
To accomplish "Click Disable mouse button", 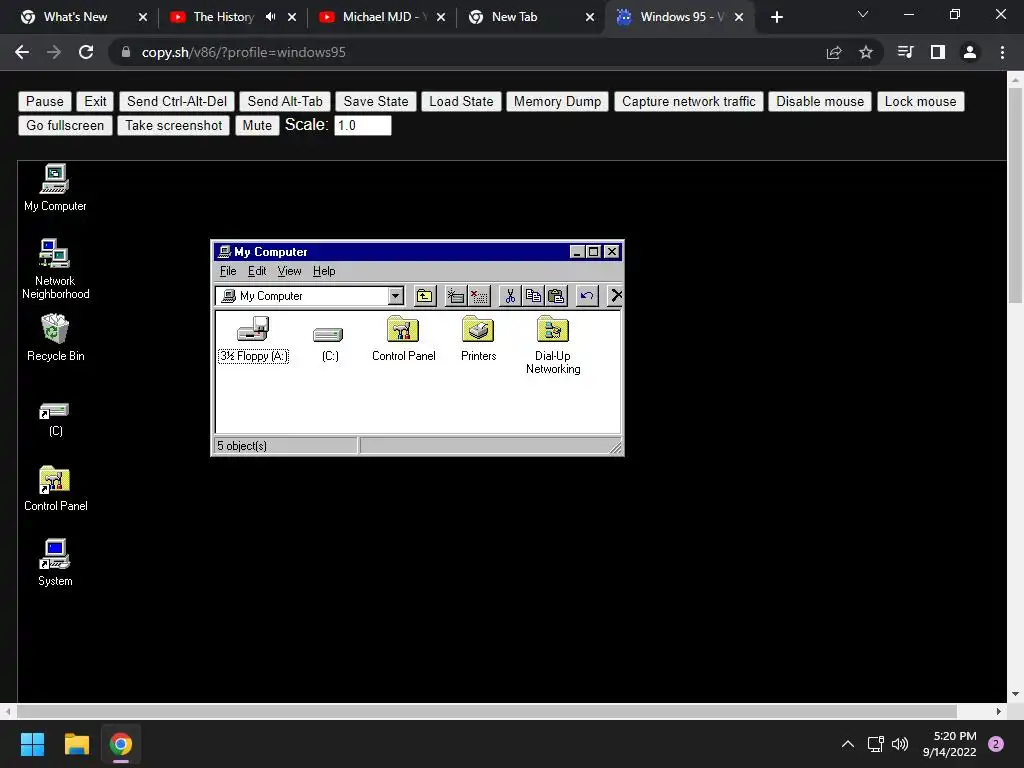I will [x=820, y=101].
